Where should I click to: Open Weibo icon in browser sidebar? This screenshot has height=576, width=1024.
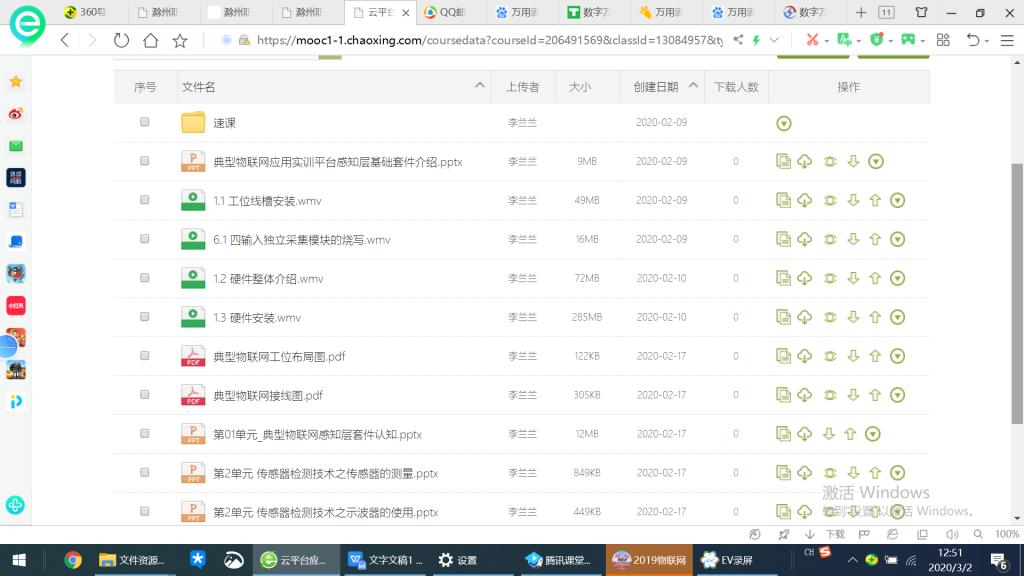click(x=16, y=114)
